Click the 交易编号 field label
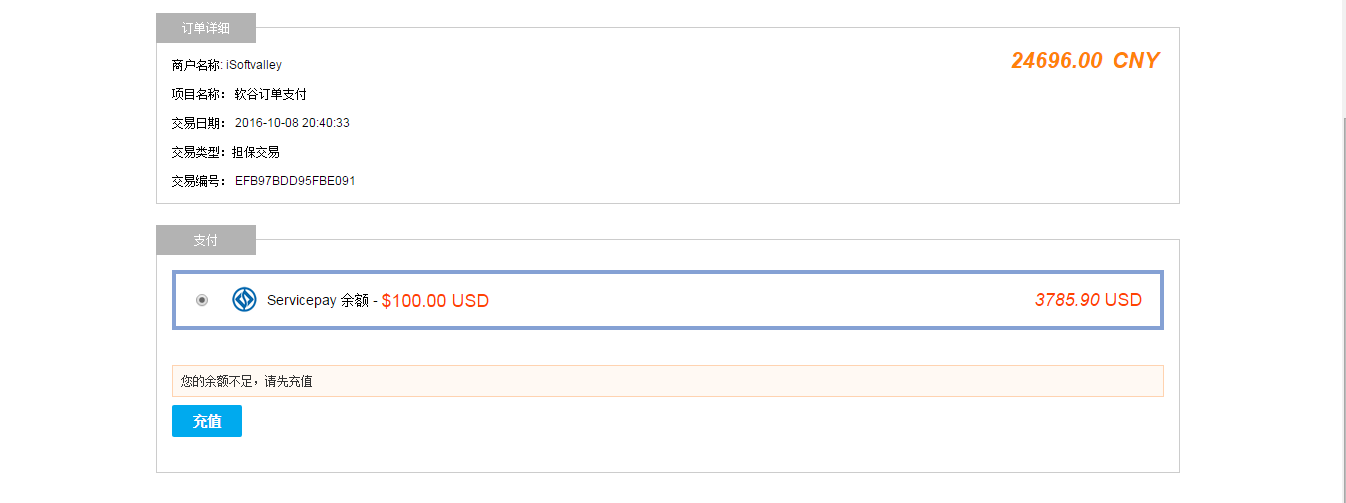 click(x=198, y=182)
